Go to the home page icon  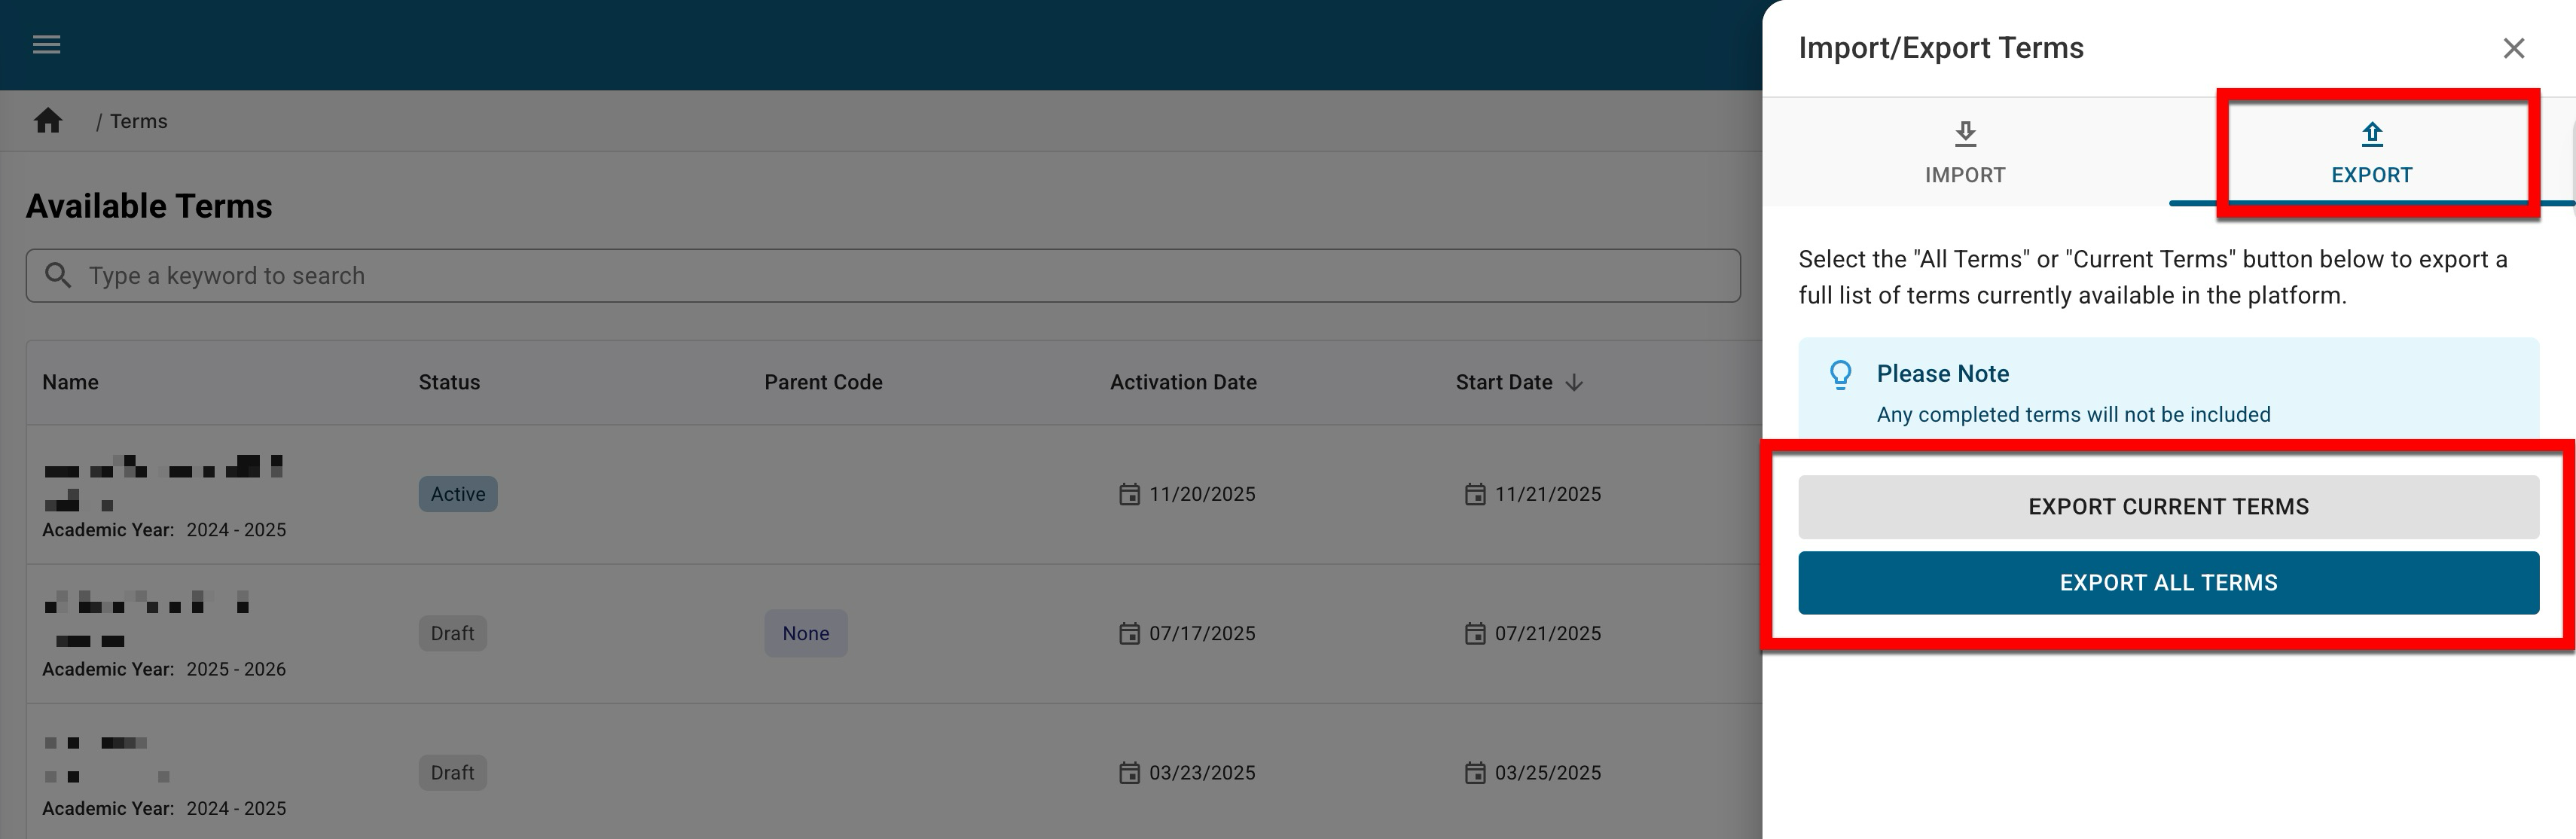pyautogui.click(x=48, y=121)
